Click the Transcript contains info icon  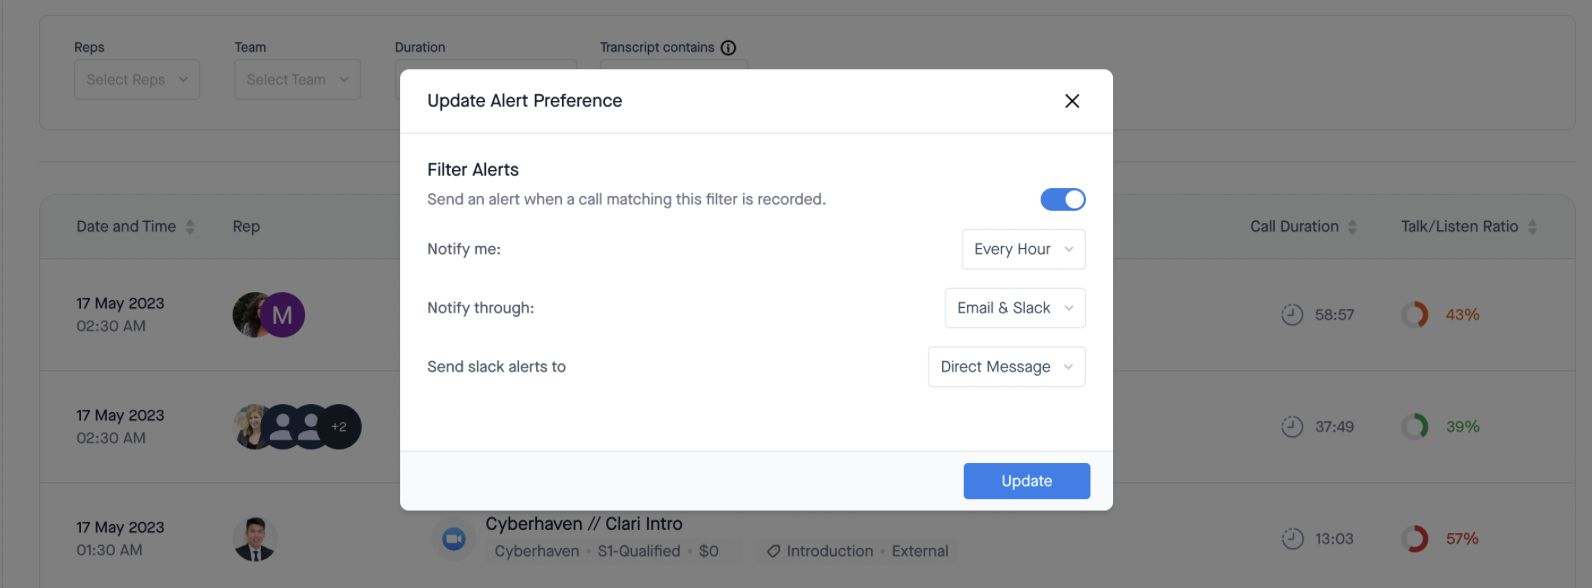click(x=728, y=48)
